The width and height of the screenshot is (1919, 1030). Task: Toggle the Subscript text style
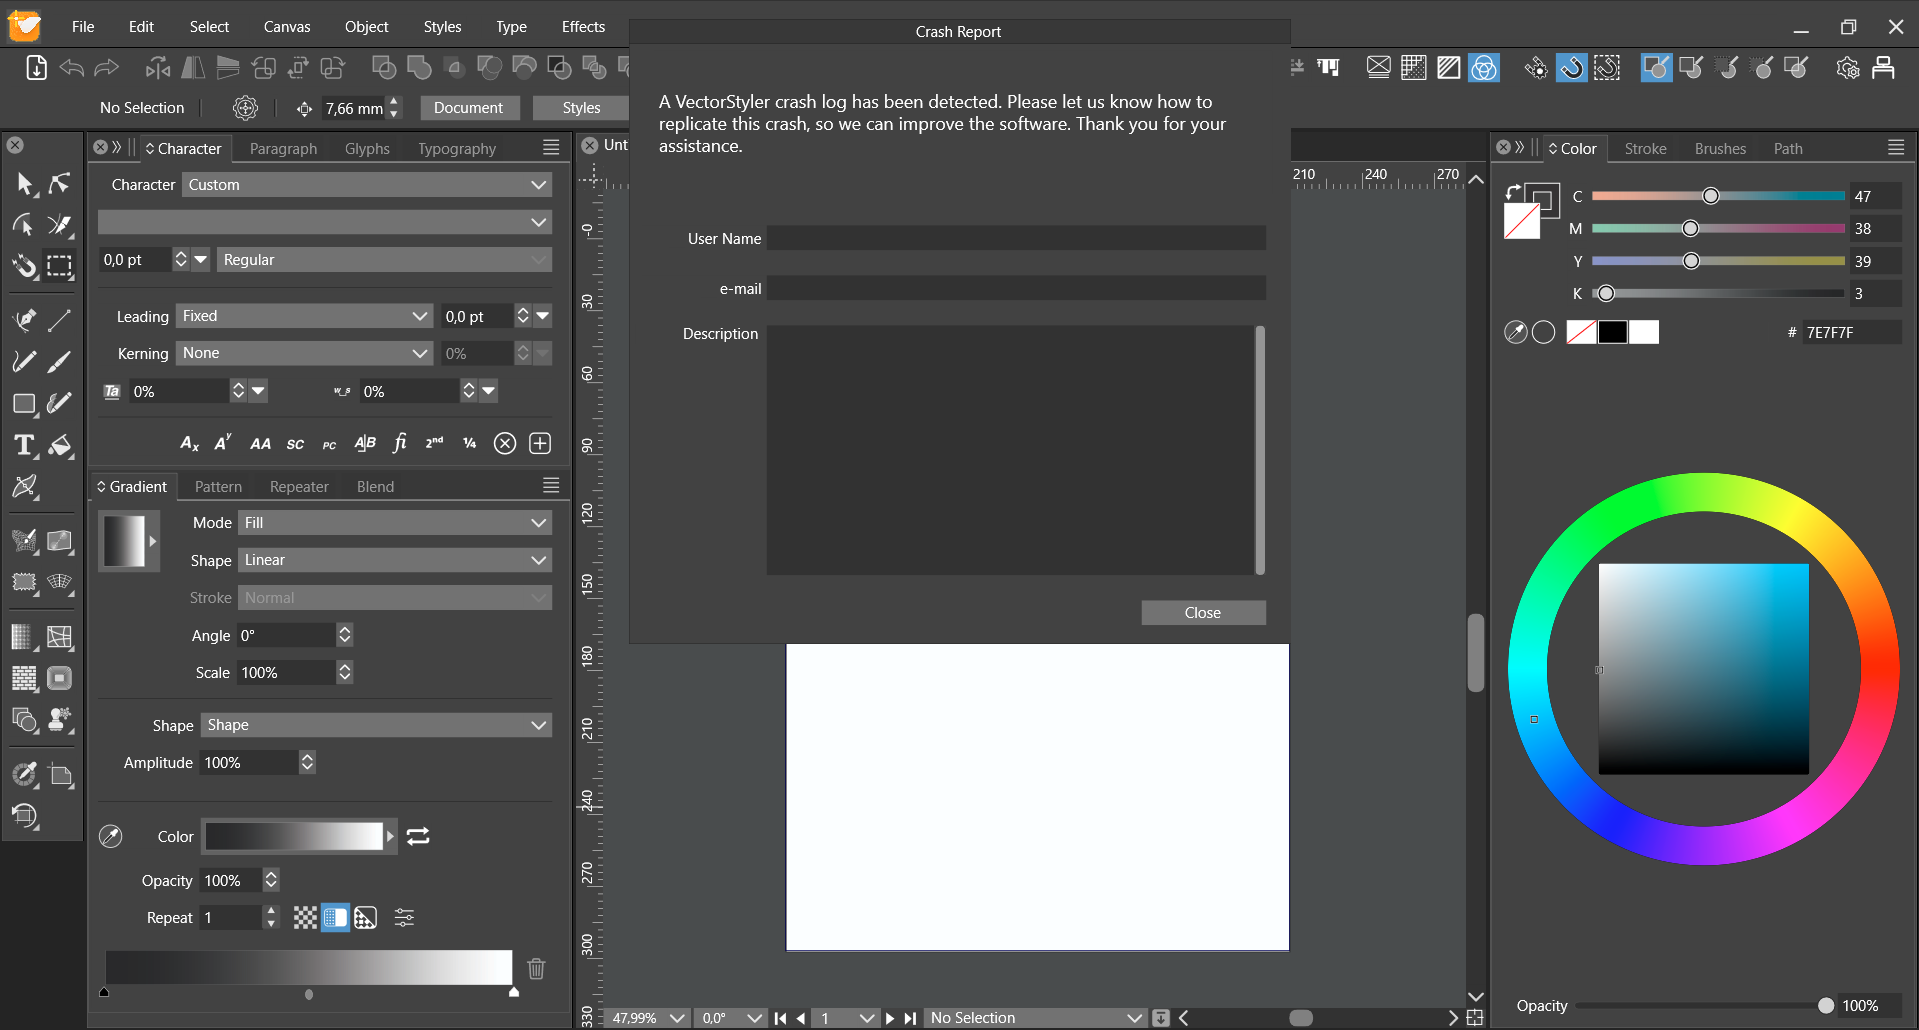(x=189, y=444)
